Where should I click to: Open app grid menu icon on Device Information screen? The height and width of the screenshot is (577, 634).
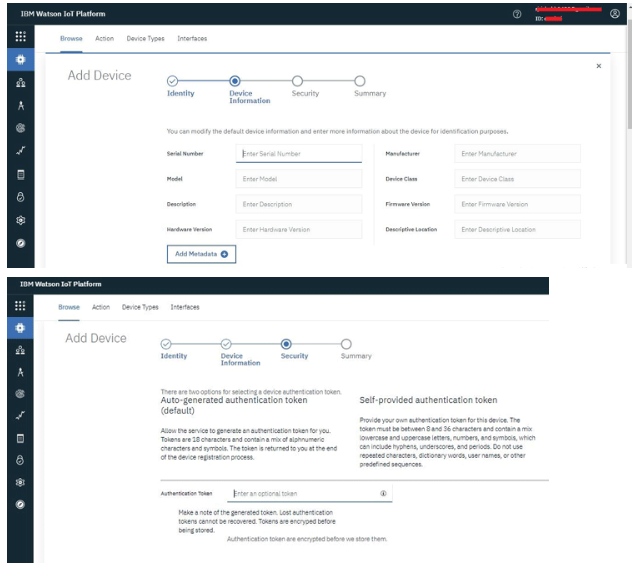(x=21, y=35)
